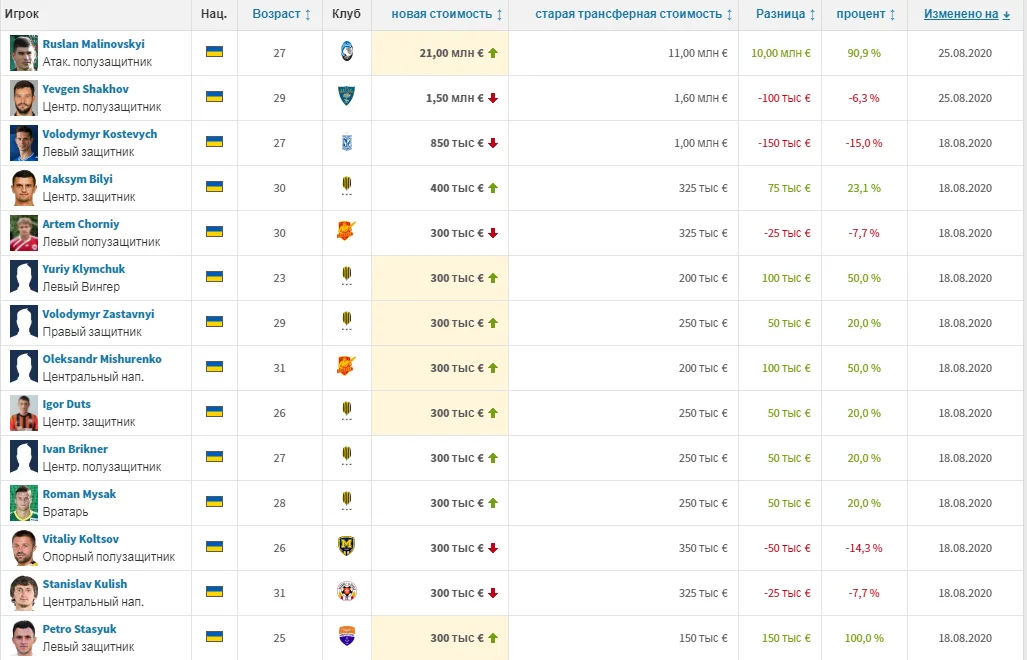Click the Atalanta logo in Malinovskyi's row
The width and height of the screenshot is (1027, 660).
pyautogui.click(x=346, y=52)
